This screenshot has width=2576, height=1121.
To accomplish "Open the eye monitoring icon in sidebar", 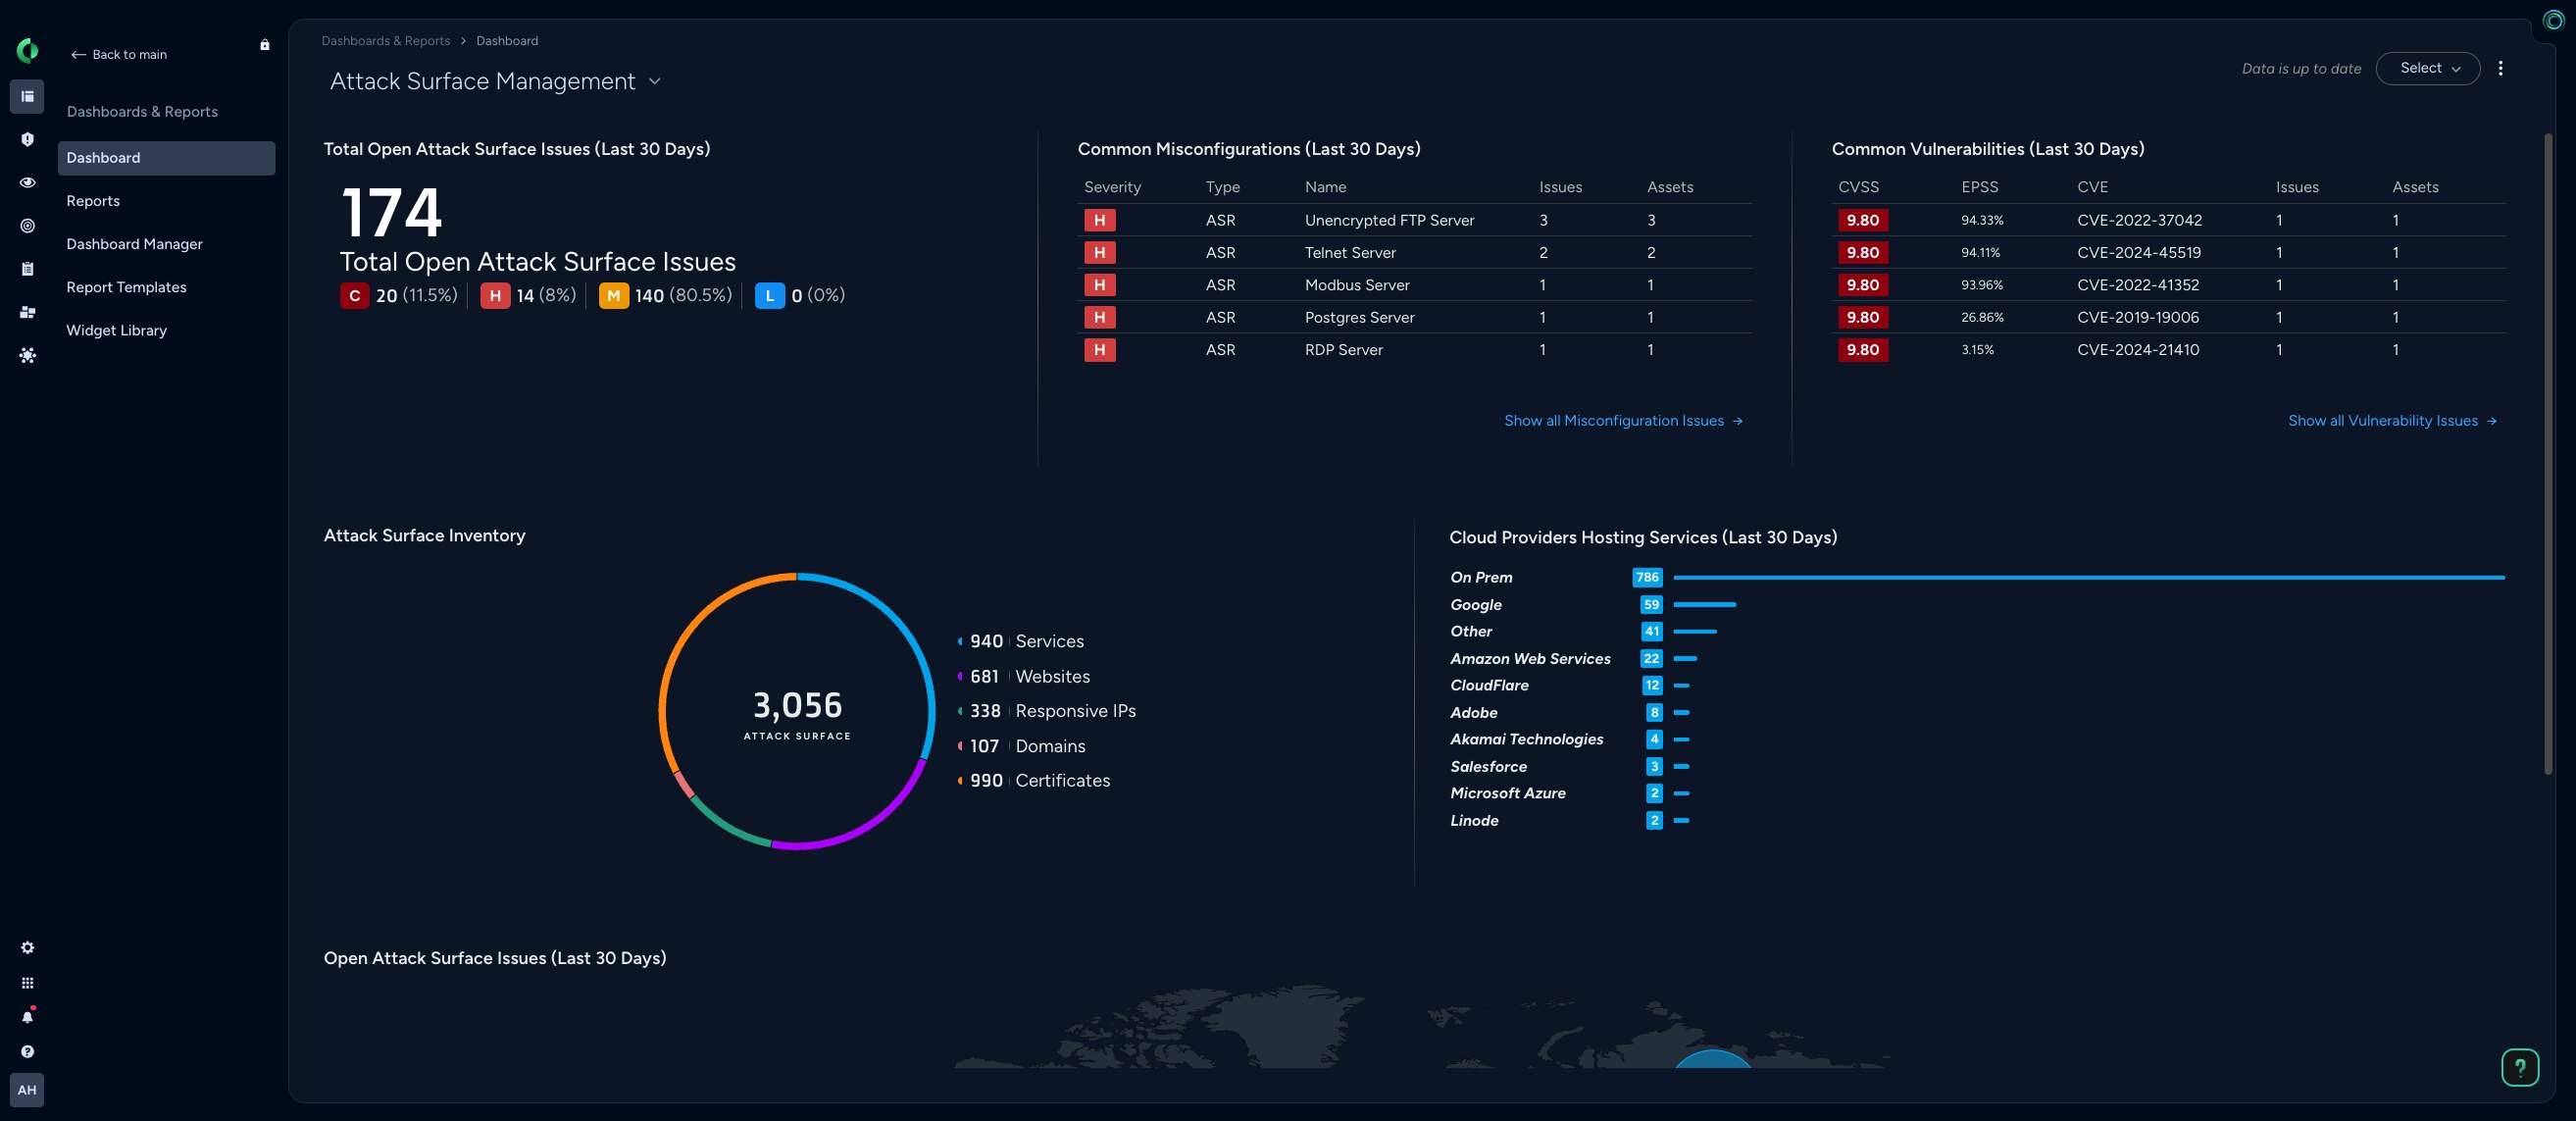I will coord(27,183).
